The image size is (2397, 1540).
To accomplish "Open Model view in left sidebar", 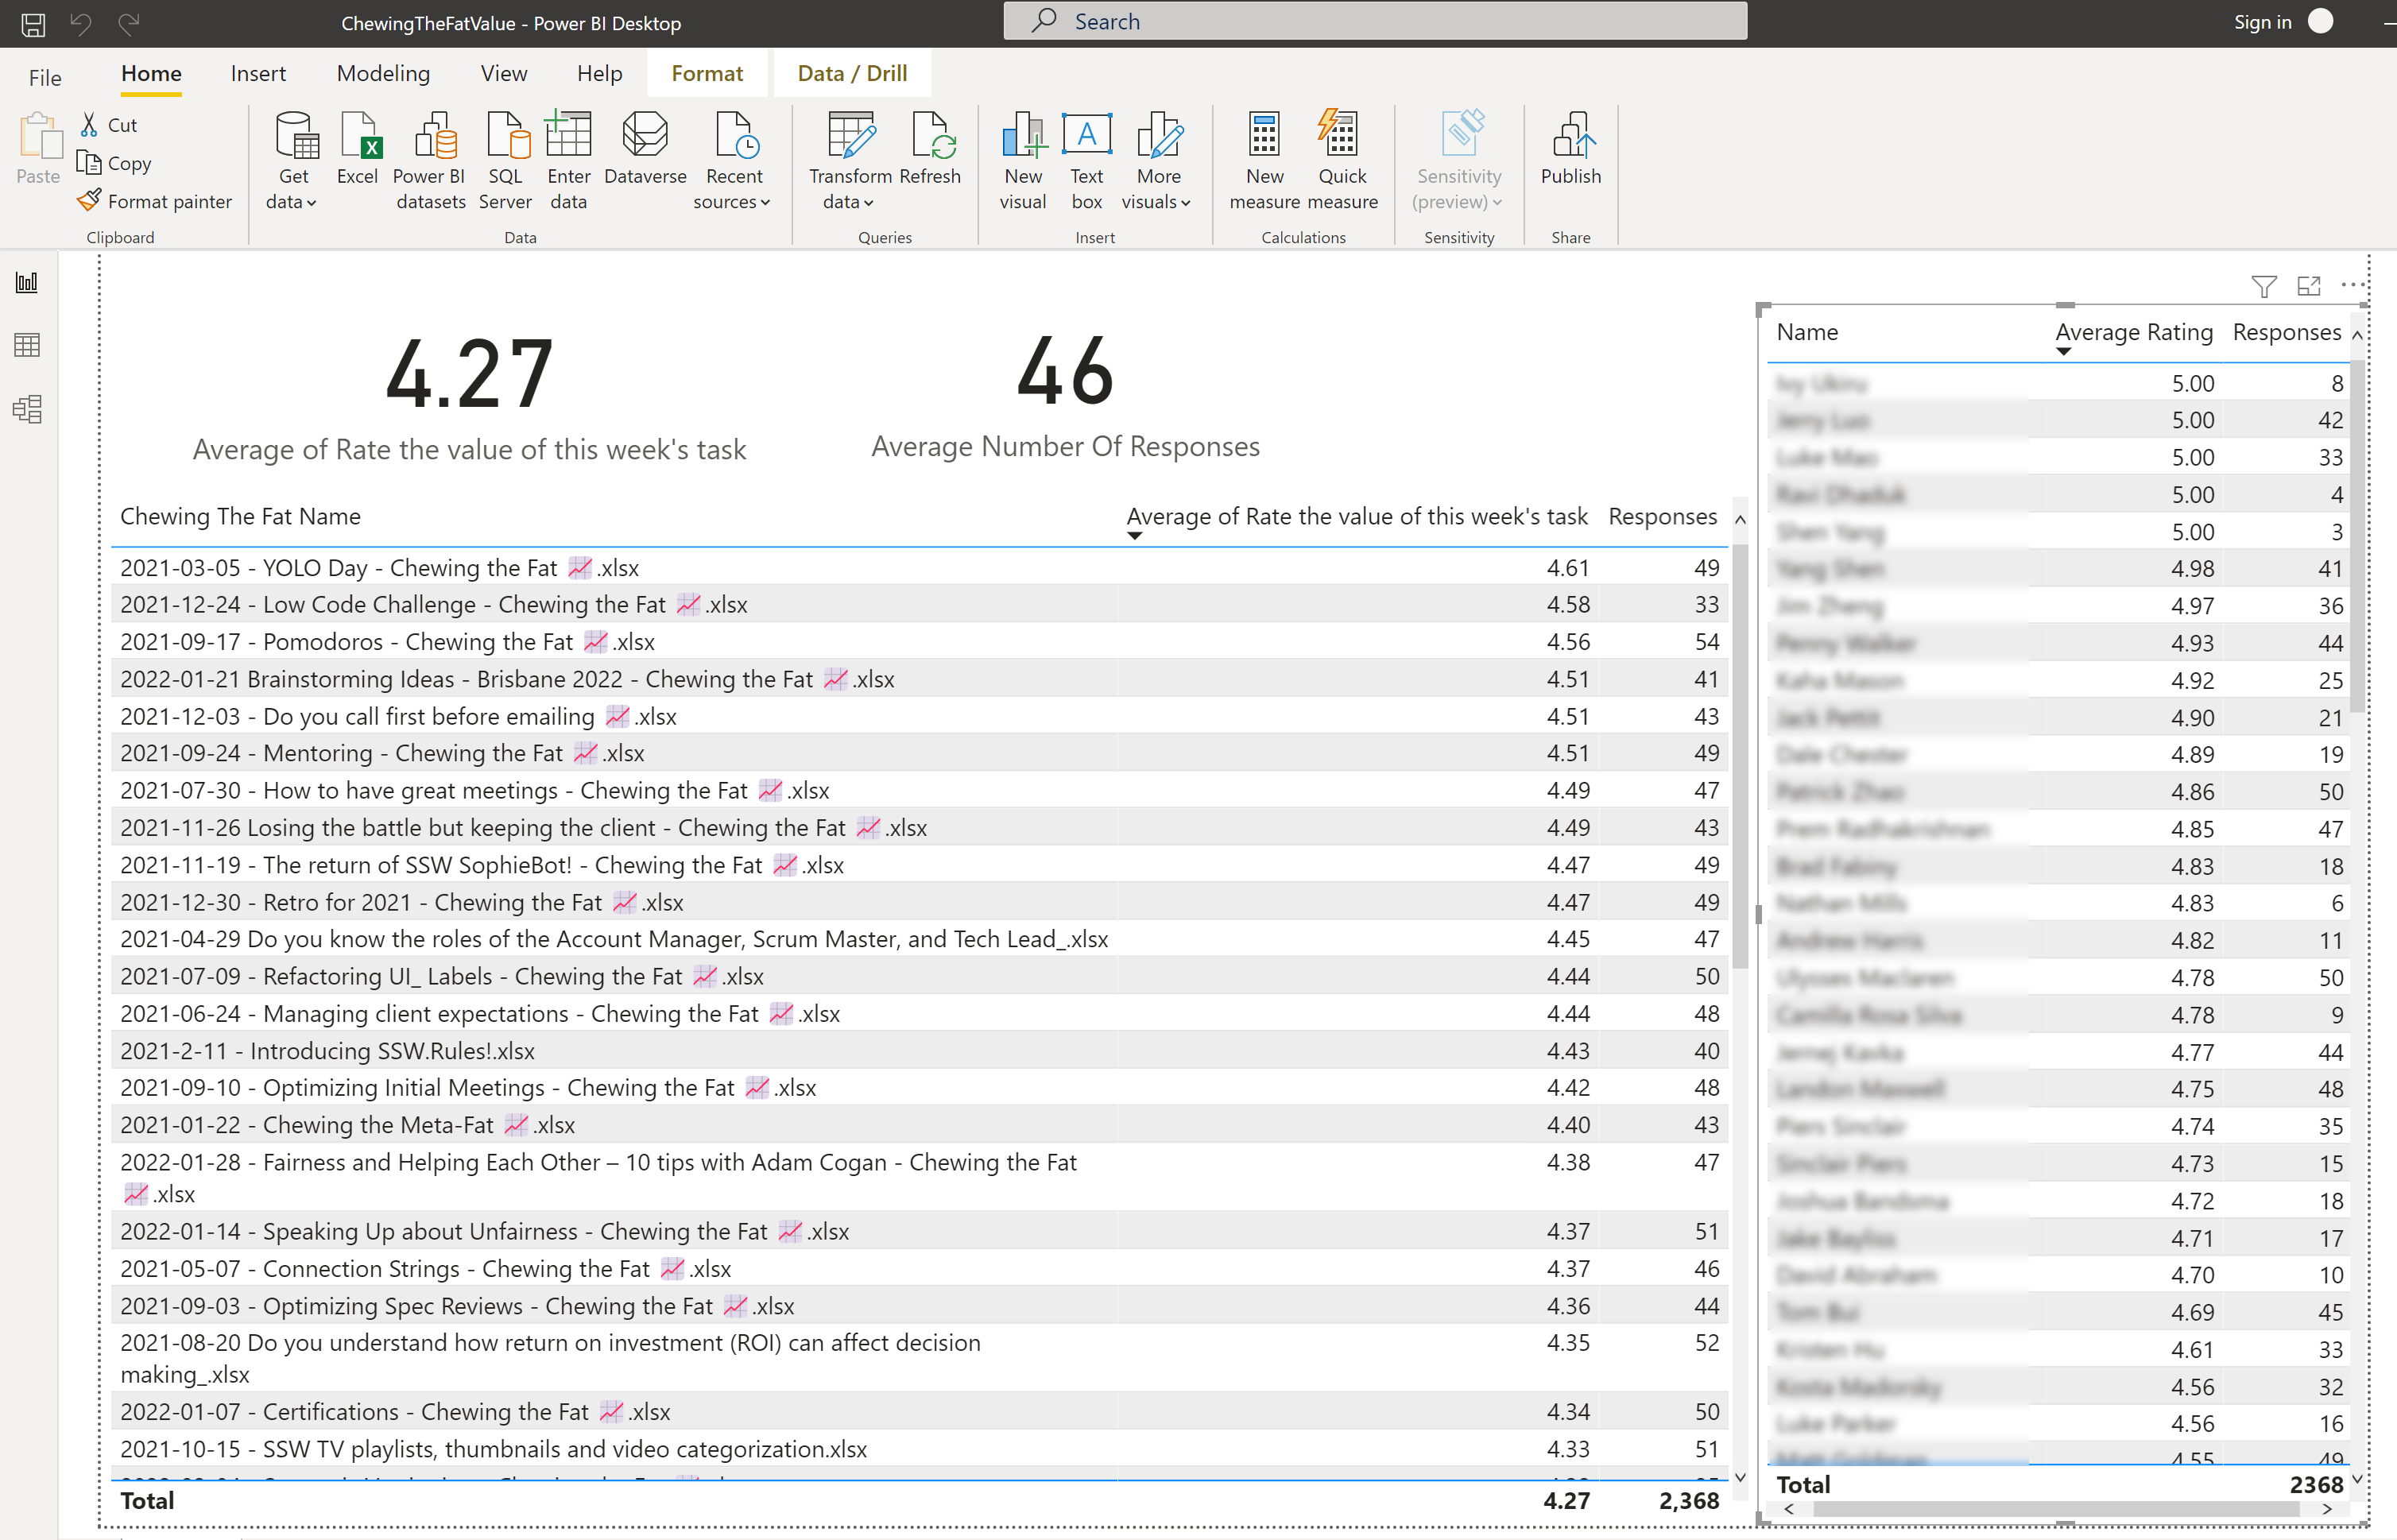I will (x=27, y=409).
